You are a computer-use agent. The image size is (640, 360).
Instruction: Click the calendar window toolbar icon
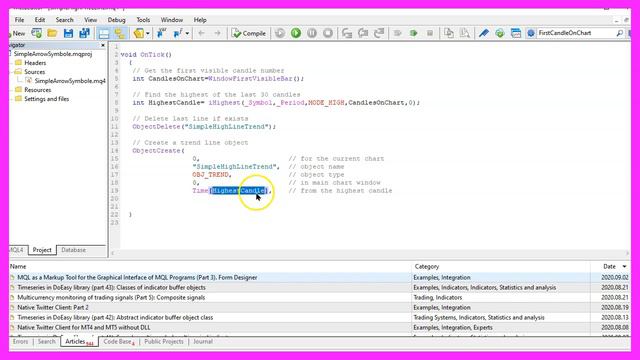click(x=516, y=33)
